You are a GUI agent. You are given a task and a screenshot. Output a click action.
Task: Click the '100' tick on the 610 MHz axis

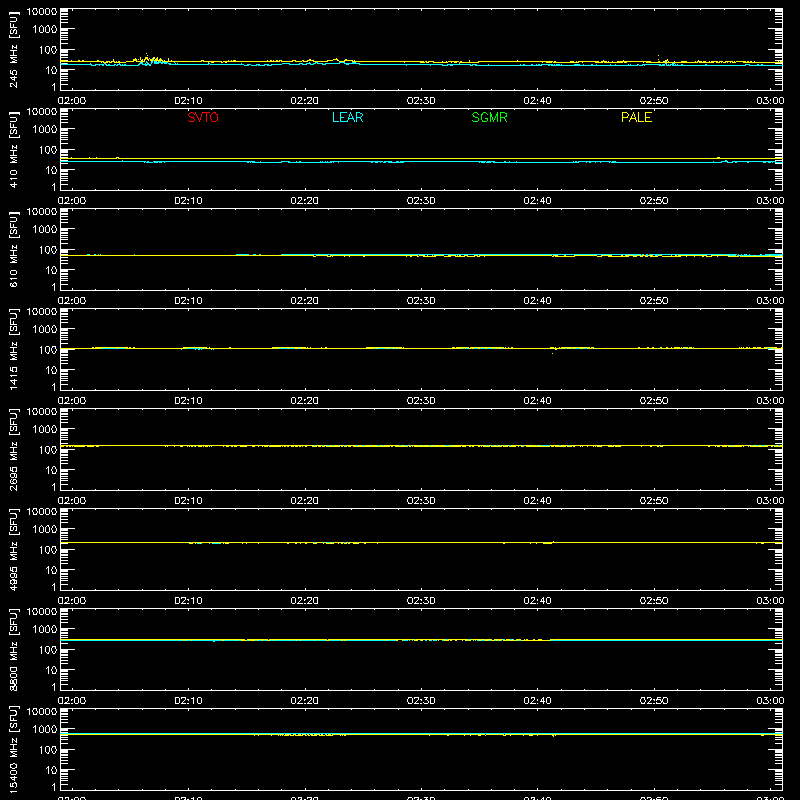coord(48,250)
